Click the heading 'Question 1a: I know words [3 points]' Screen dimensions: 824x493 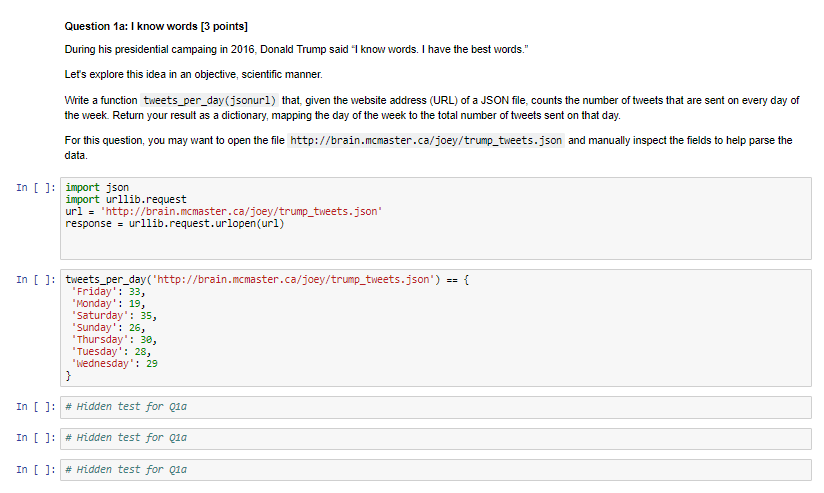tap(156, 26)
